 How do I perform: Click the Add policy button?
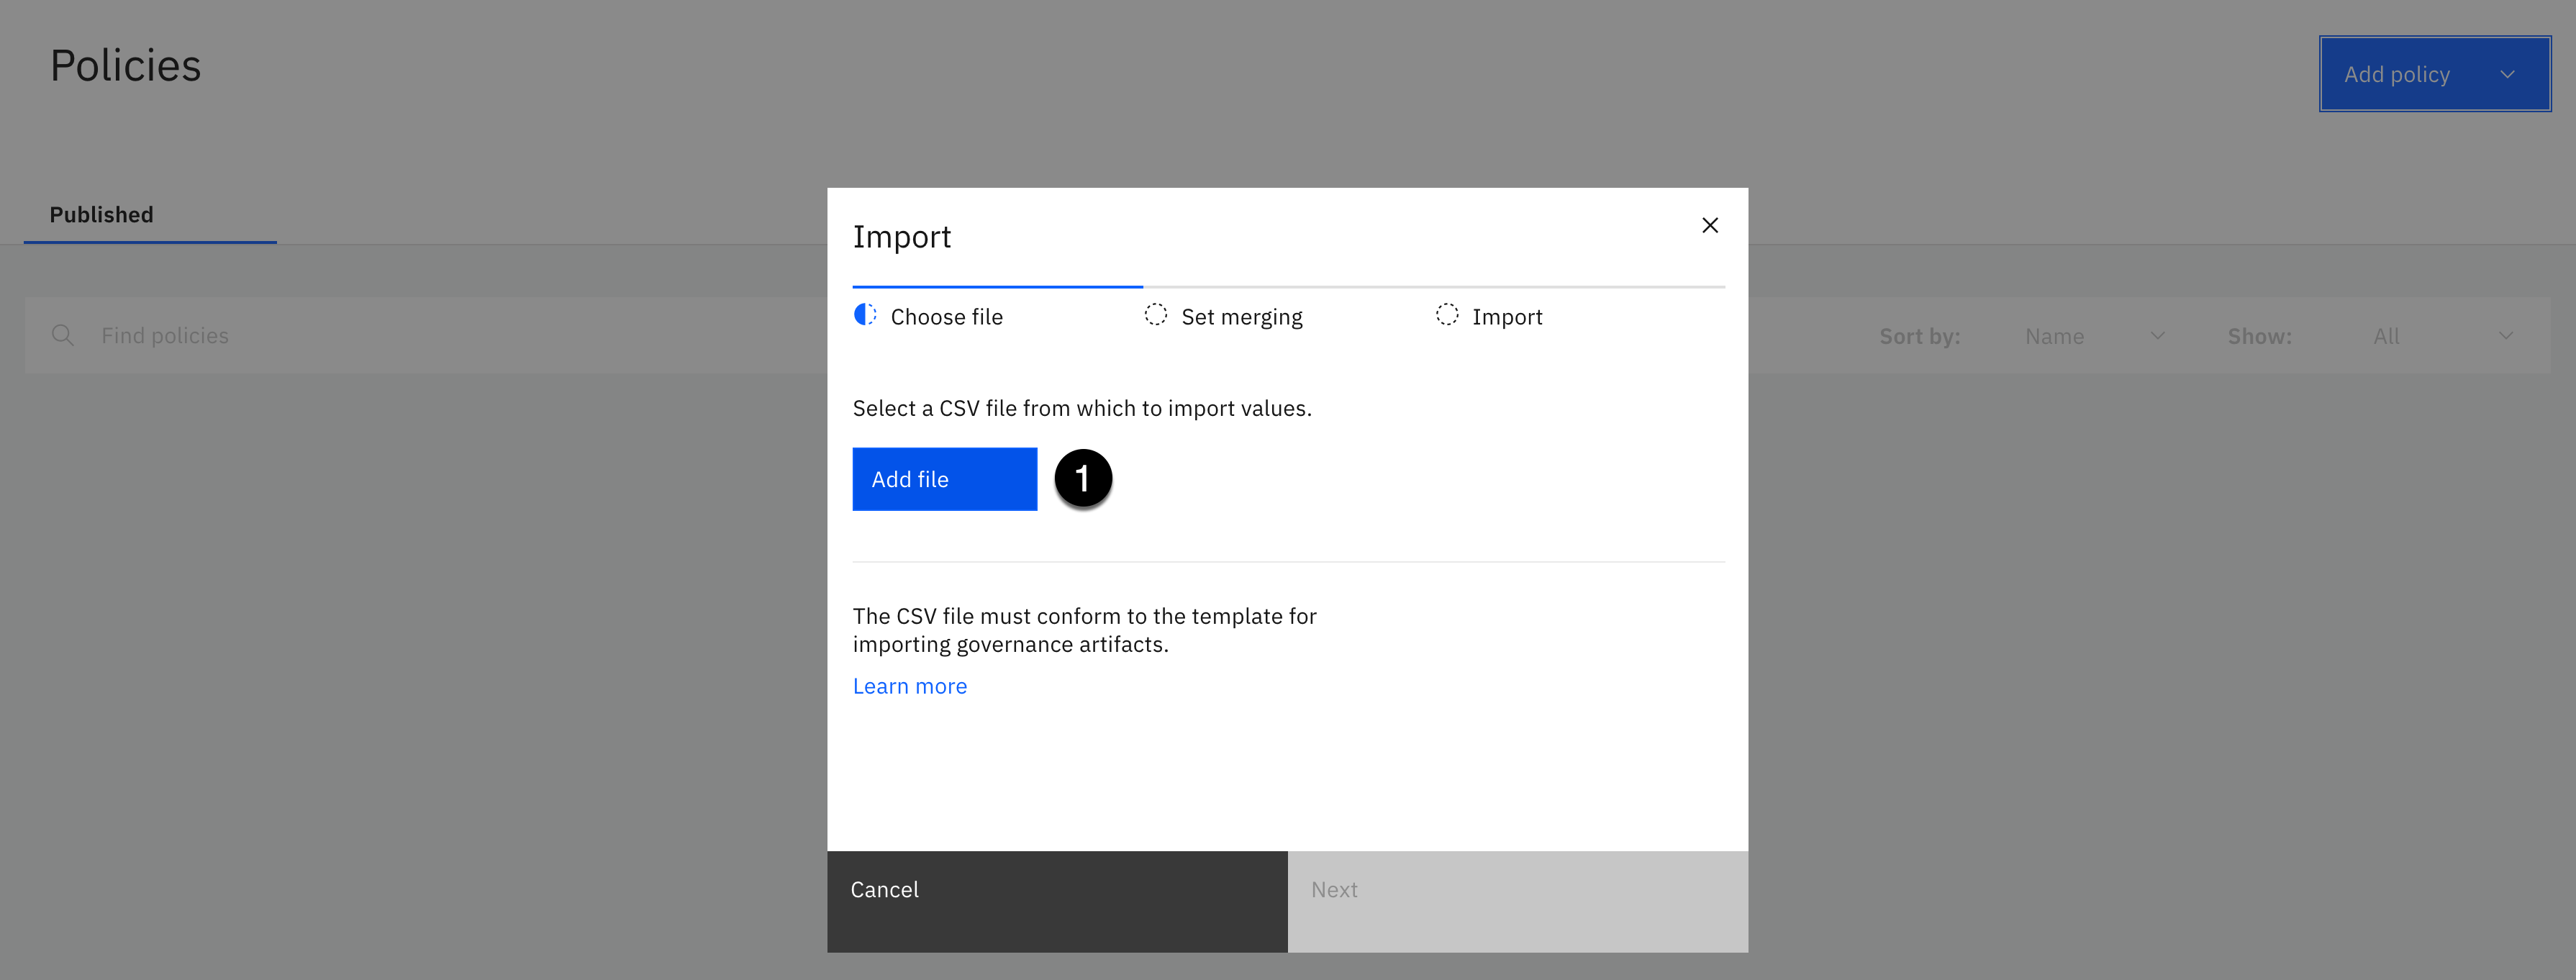point(2396,75)
